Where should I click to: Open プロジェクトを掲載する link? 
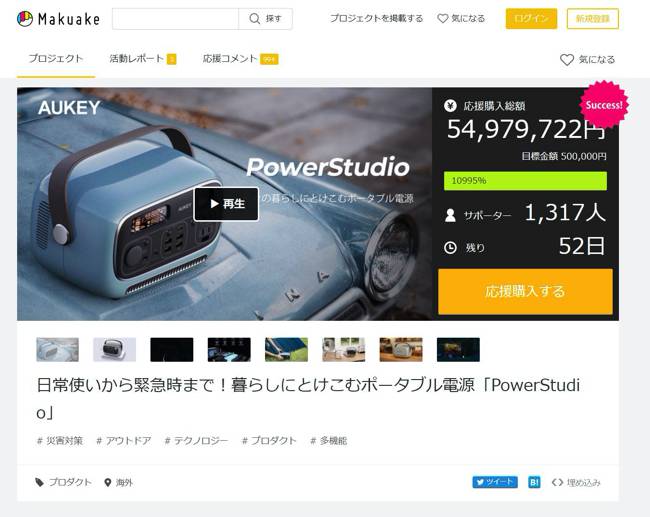click(x=376, y=18)
